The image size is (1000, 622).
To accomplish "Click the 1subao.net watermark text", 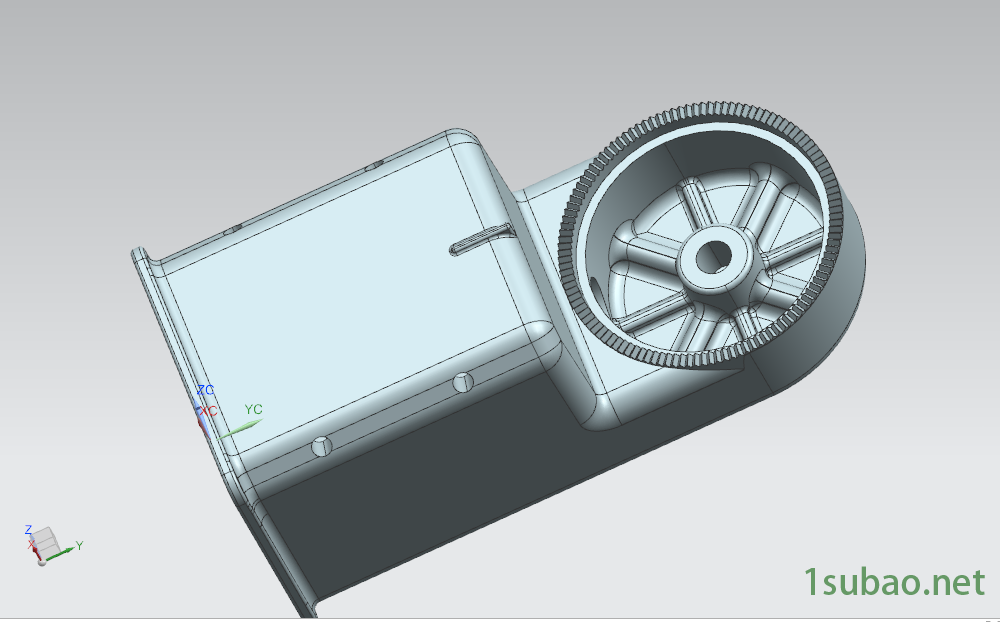I will 895,582.
